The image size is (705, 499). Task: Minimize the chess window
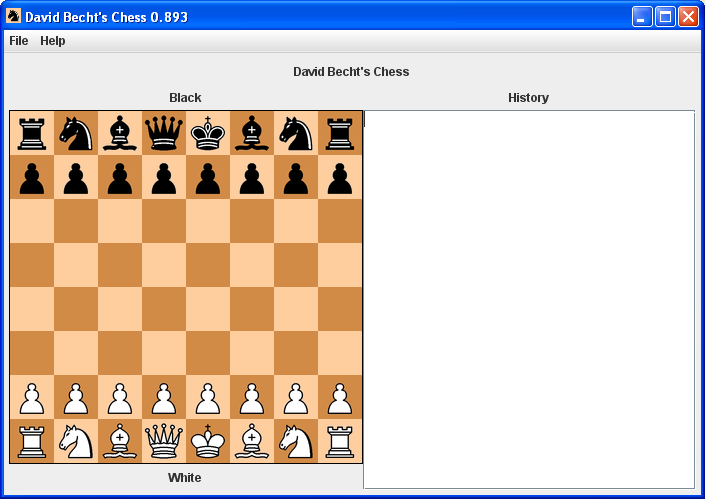pyautogui.click(x=642, y=17)
